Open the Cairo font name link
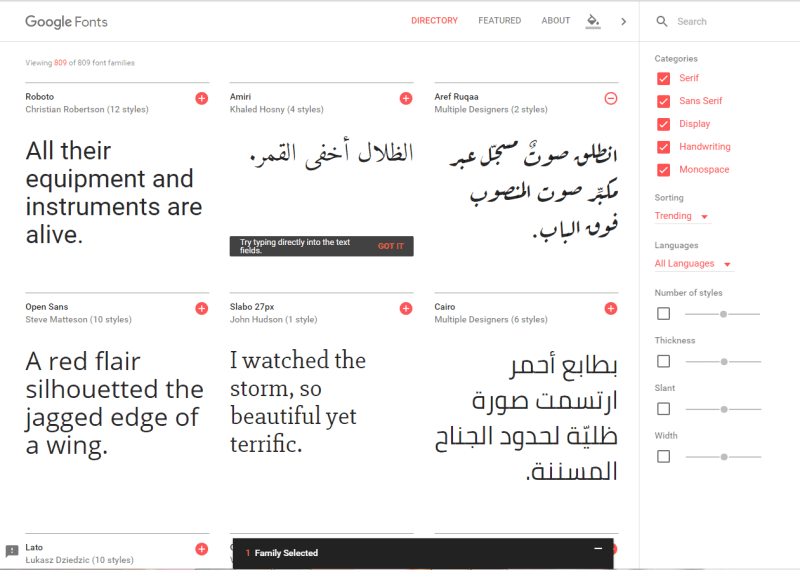This screenshot has width=800, height=570. (x=444, y=307)
